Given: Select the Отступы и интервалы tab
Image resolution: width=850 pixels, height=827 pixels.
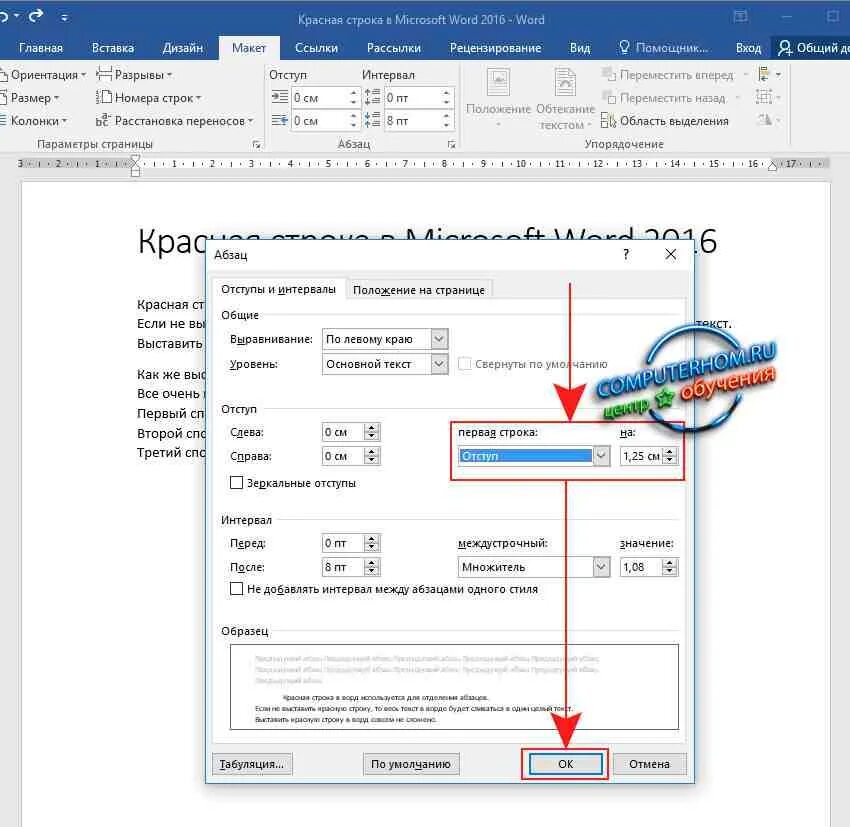Looking at the screenshot, I should tap(278, 289).
